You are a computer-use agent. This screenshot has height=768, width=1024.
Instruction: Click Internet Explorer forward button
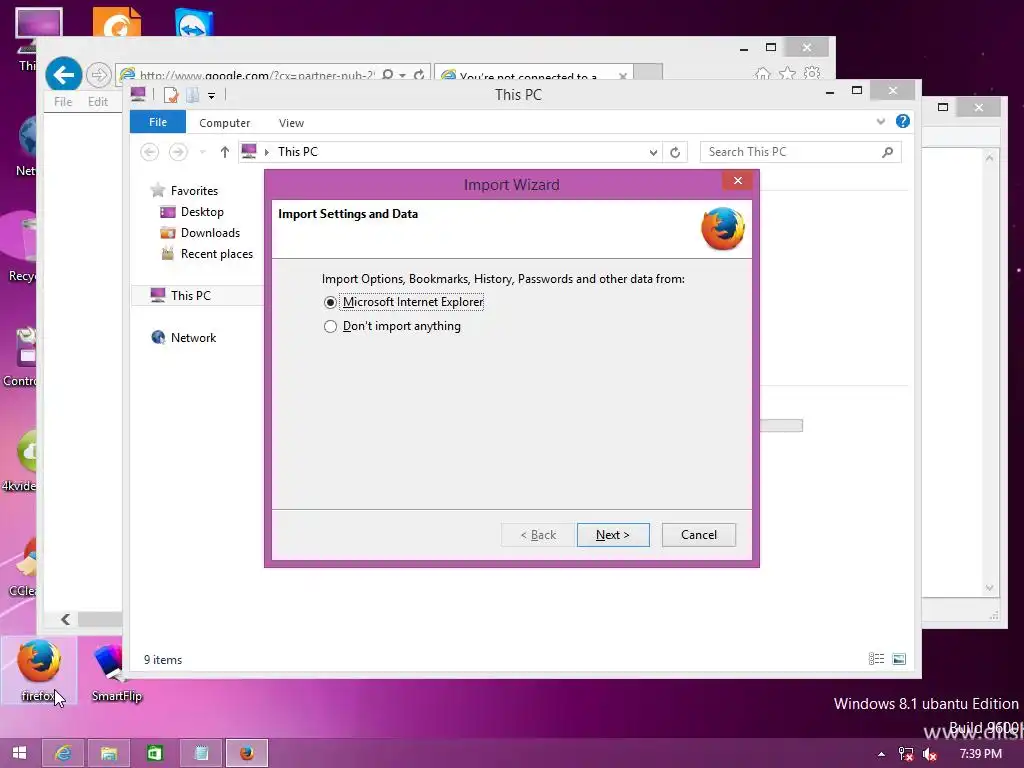tap(99, 75)
